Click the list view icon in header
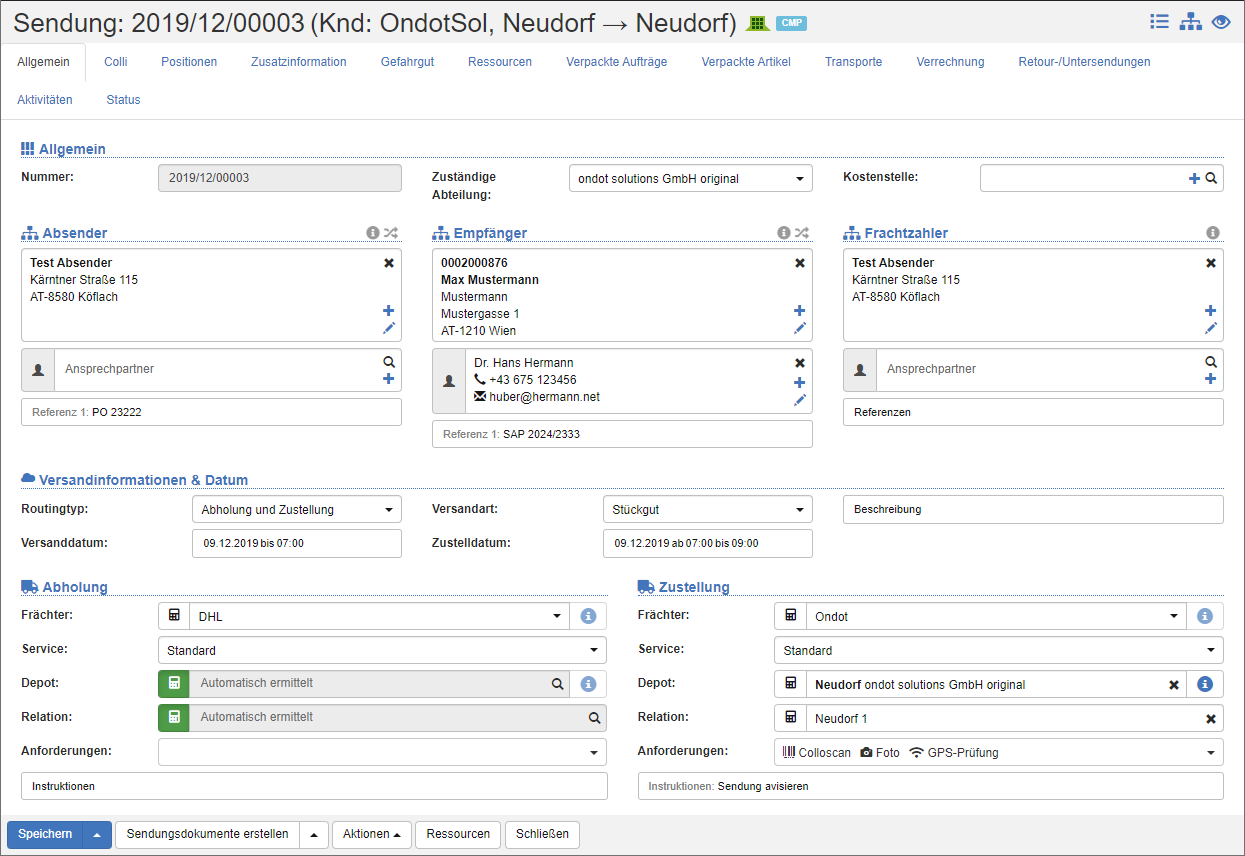This screenshot has height=856, width=1245. pos(1160,21)
